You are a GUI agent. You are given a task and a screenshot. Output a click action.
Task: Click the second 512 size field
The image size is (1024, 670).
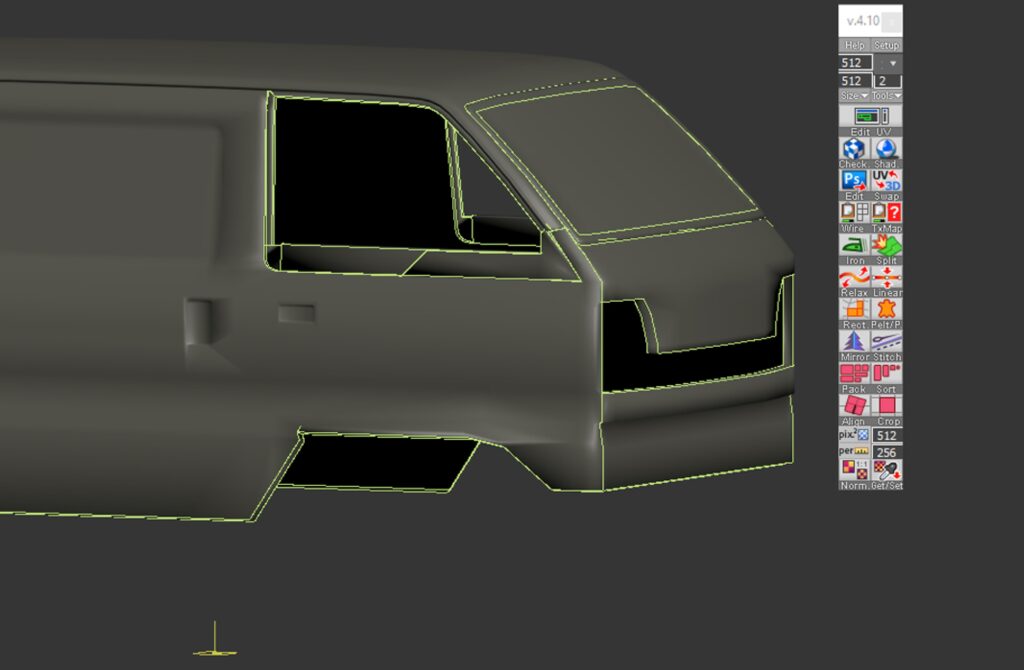click(x=856, y=81)
